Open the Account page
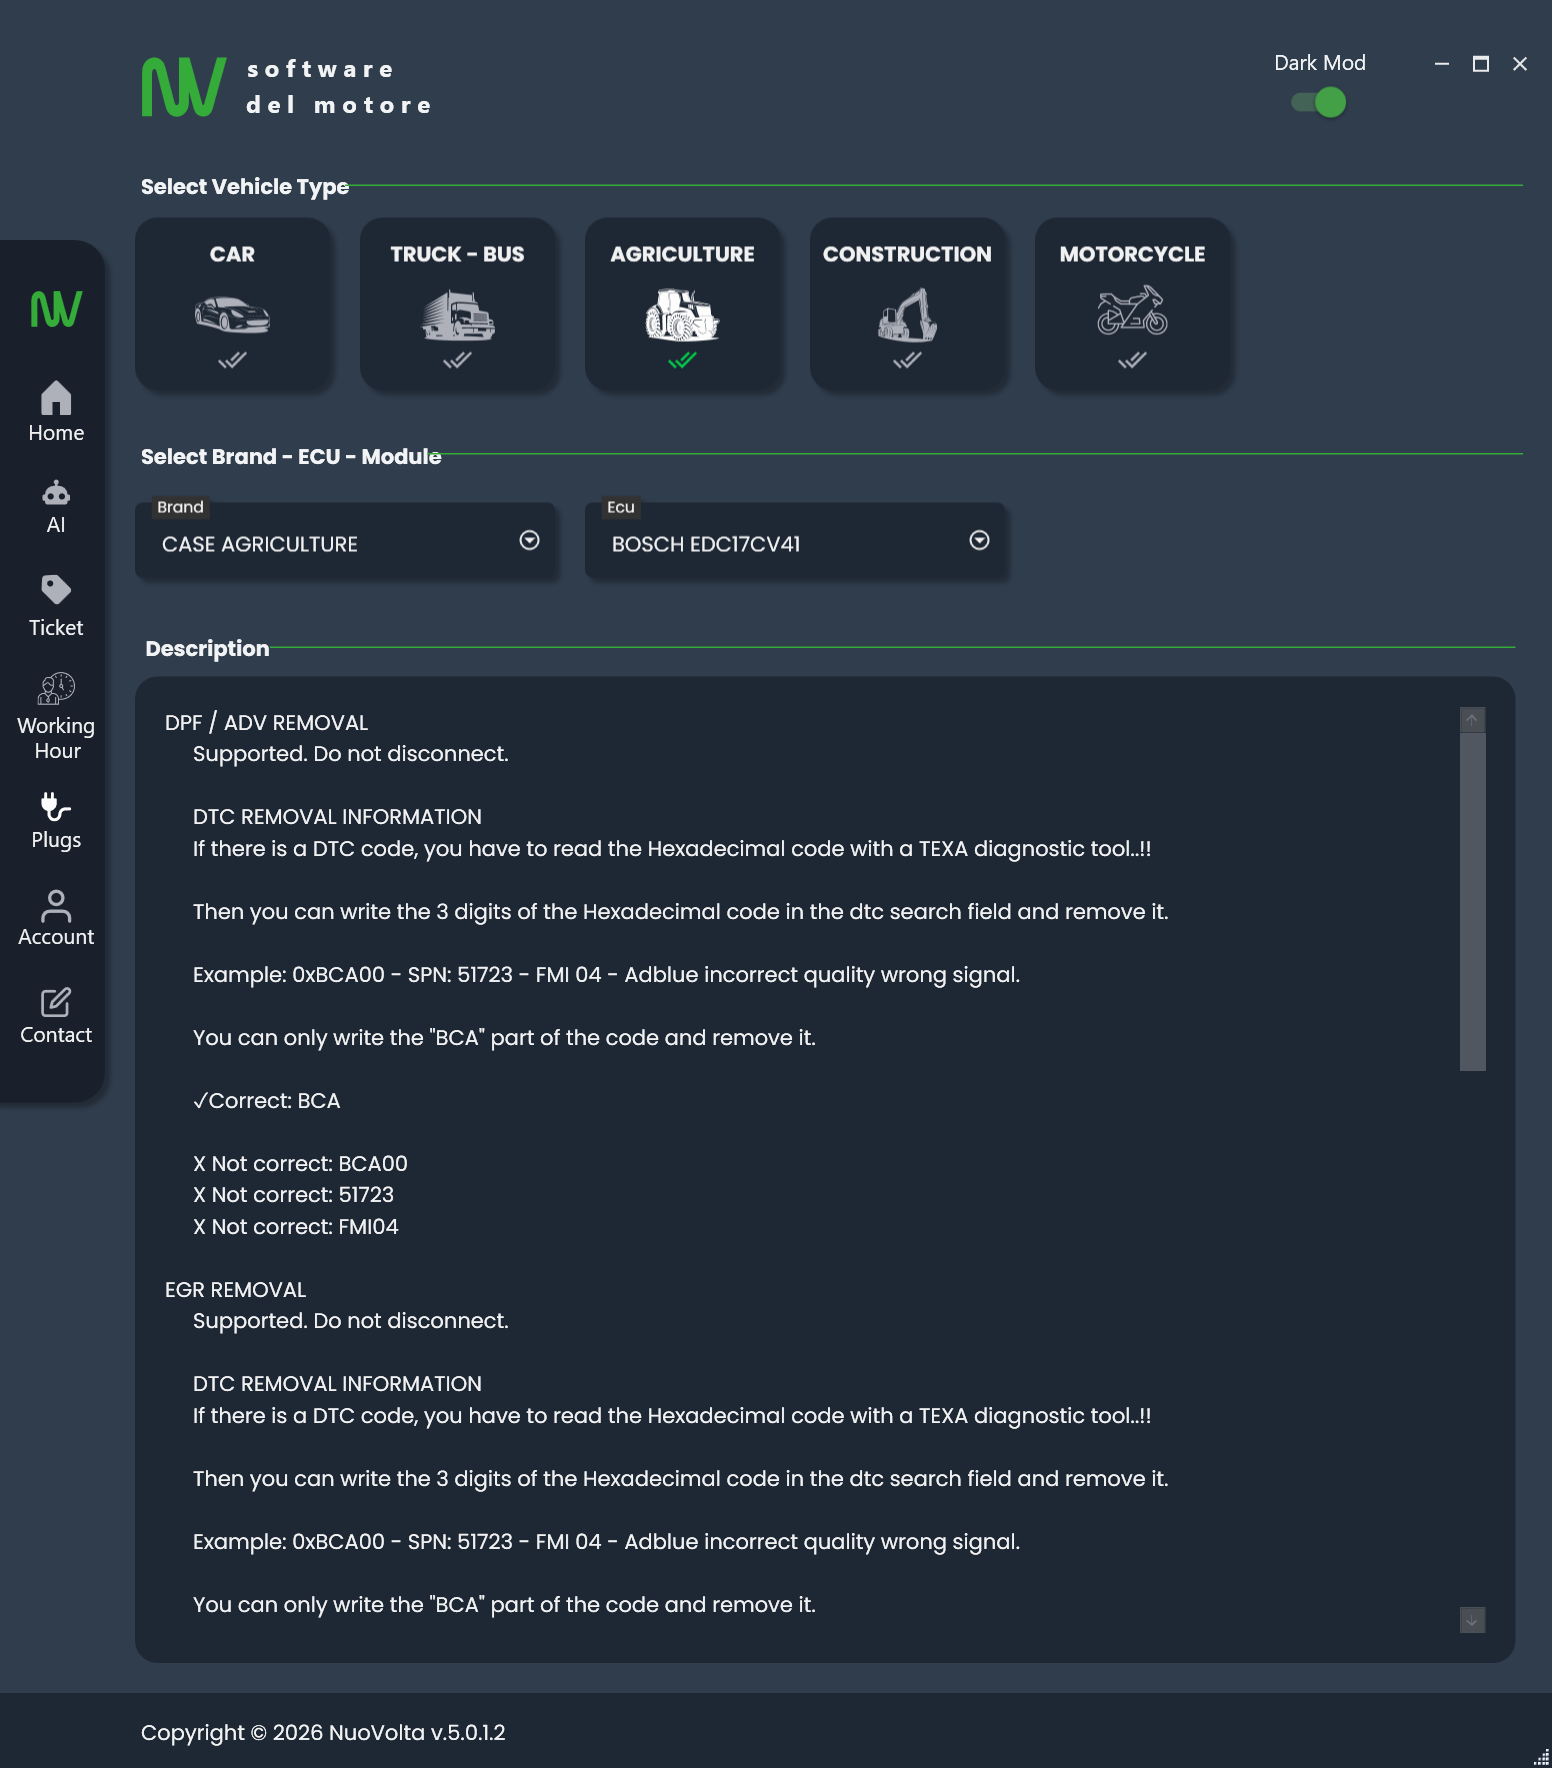Image resolution: width=1552 pixels, height=1768 pixels. 56,918
